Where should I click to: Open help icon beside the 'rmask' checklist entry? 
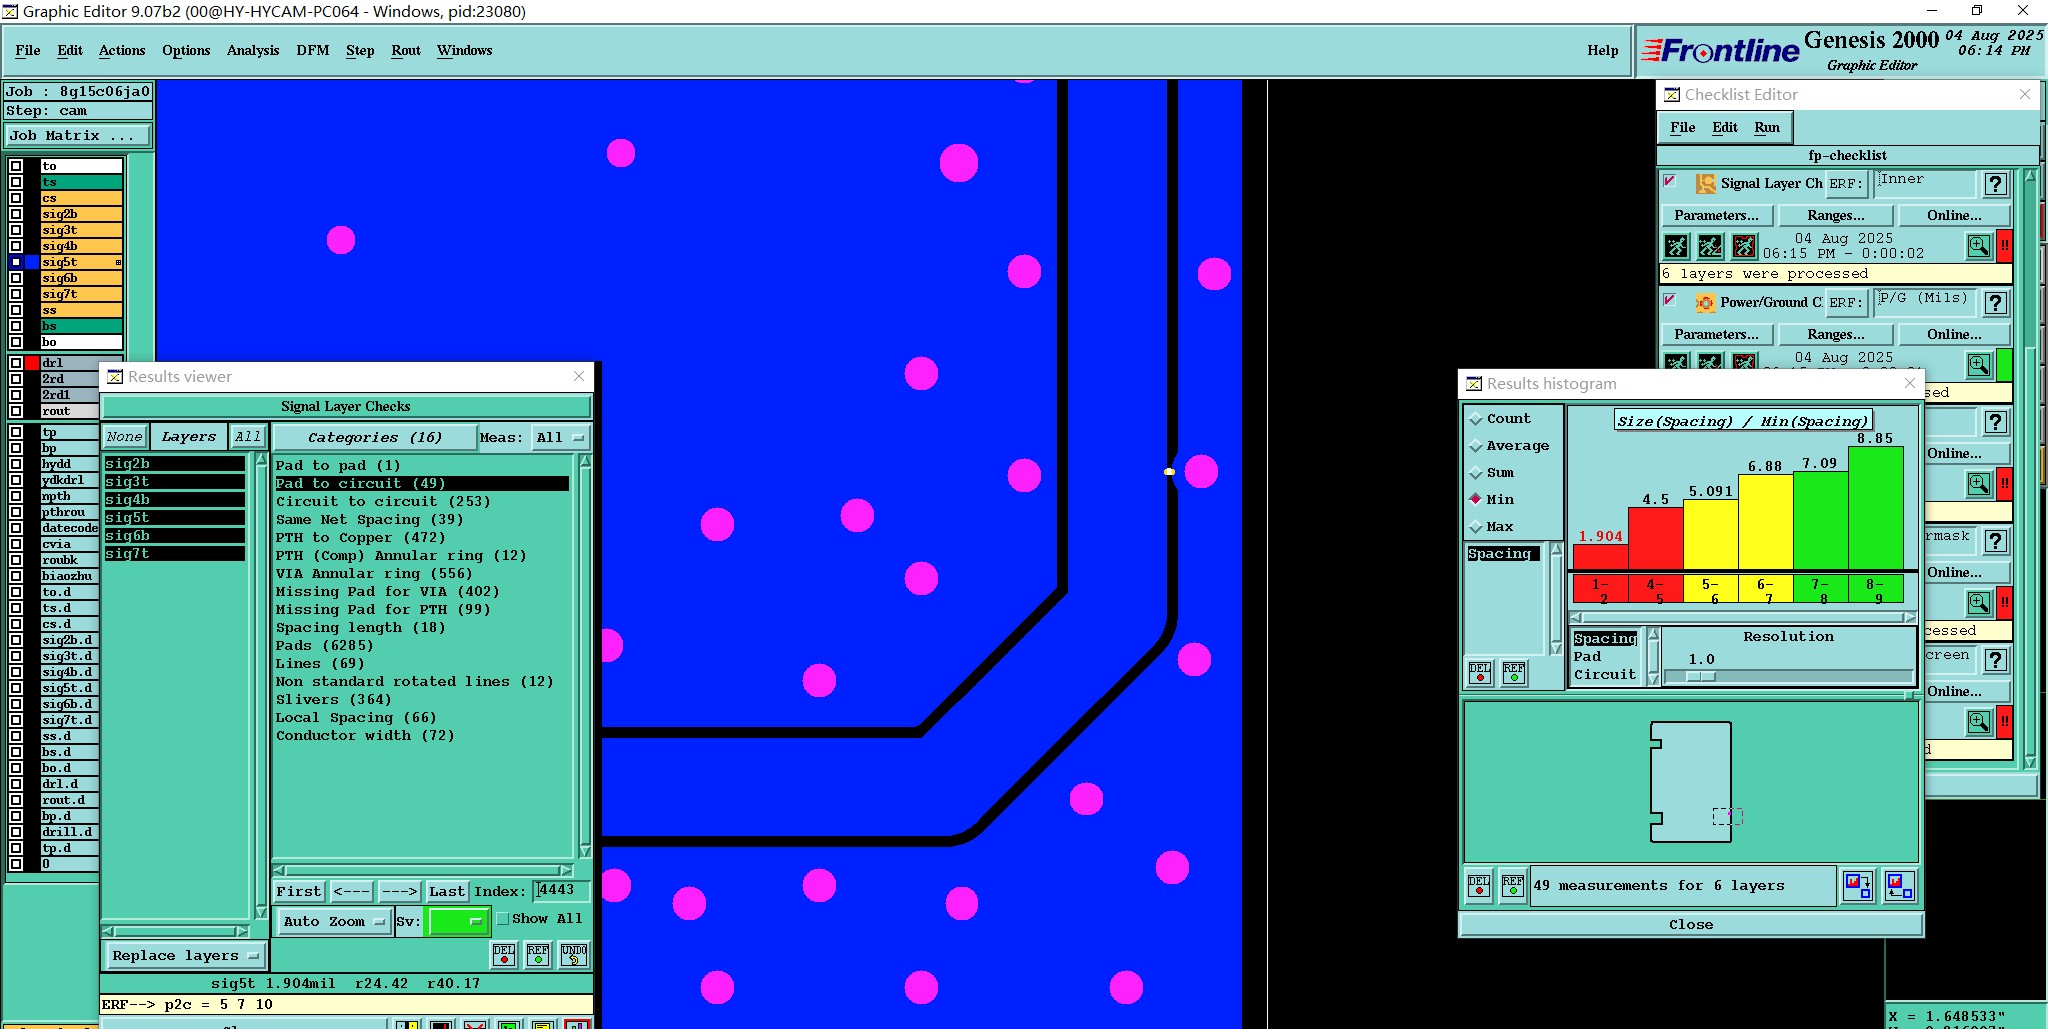pos(1996,541)
